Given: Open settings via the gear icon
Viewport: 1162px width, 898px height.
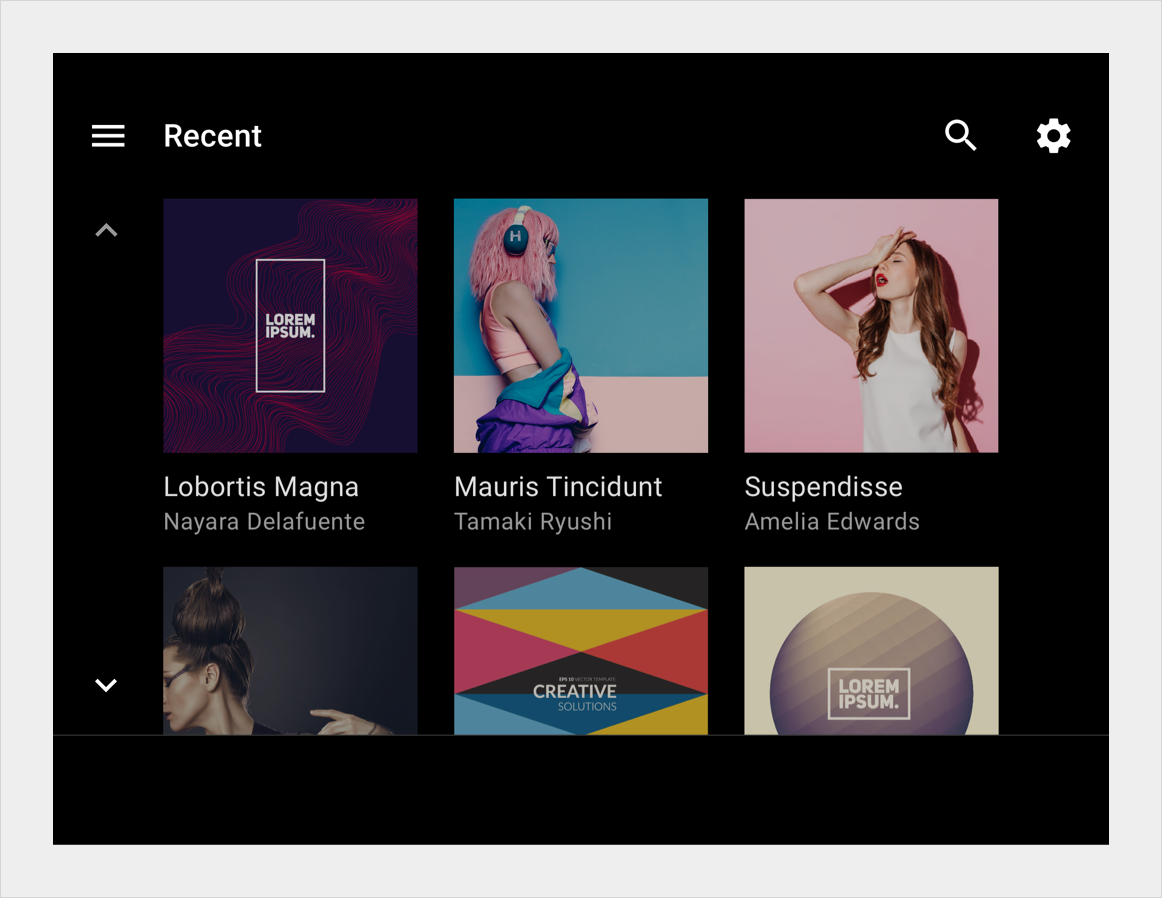Looking at the screenshot, I should [x=1053, y=136].
